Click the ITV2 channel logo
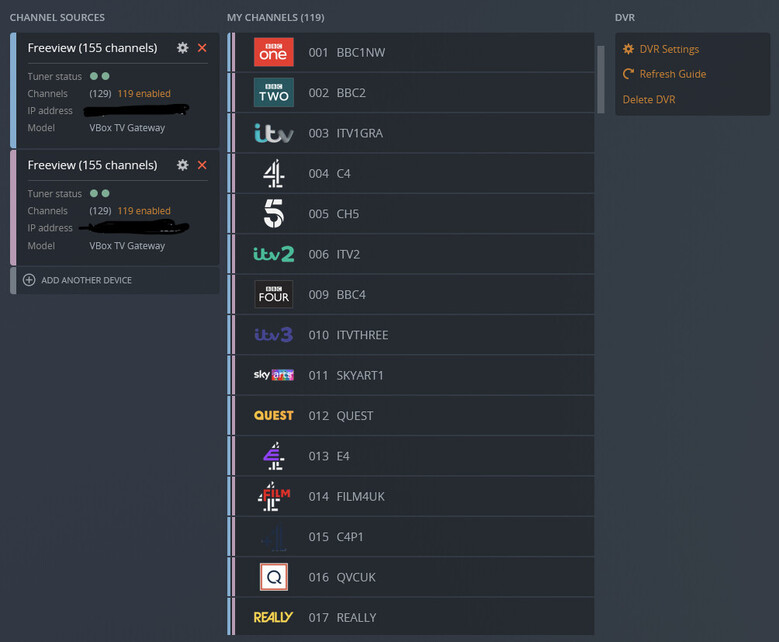 click(274, 254)
